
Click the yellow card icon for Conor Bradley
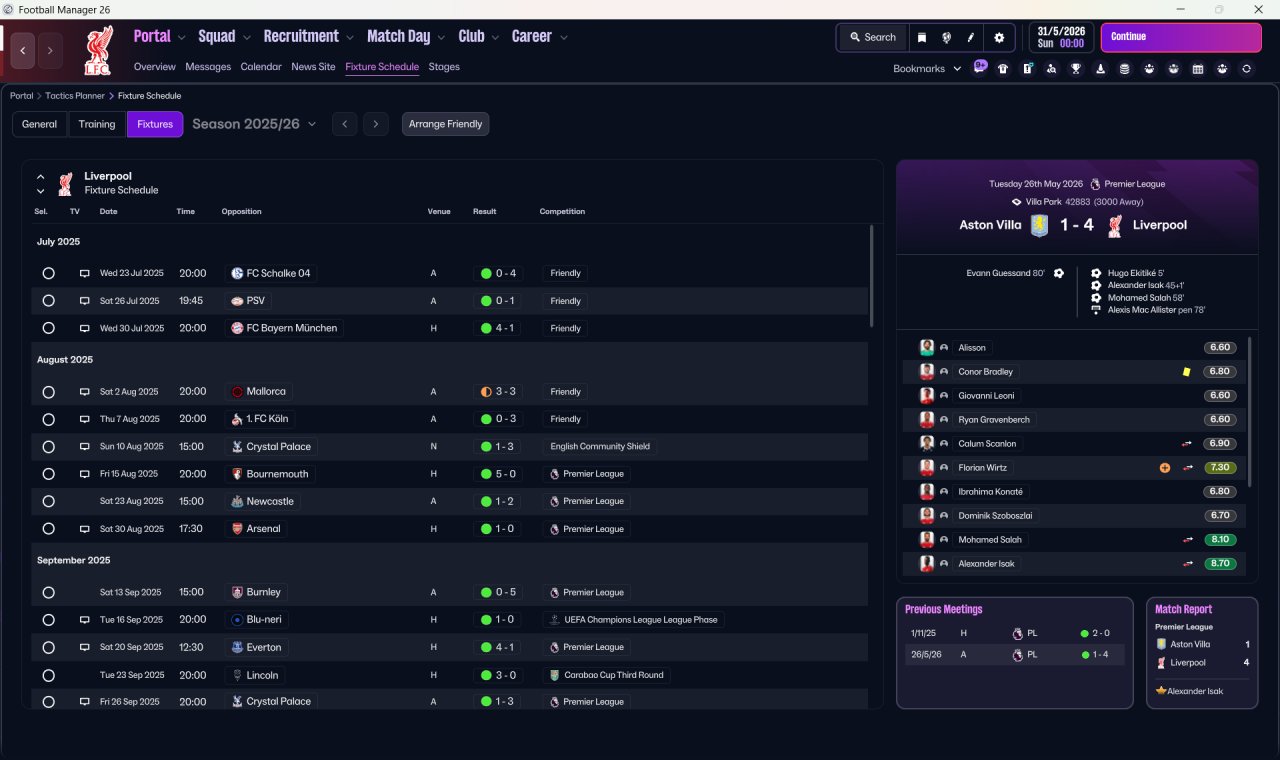click(1186, 372)
